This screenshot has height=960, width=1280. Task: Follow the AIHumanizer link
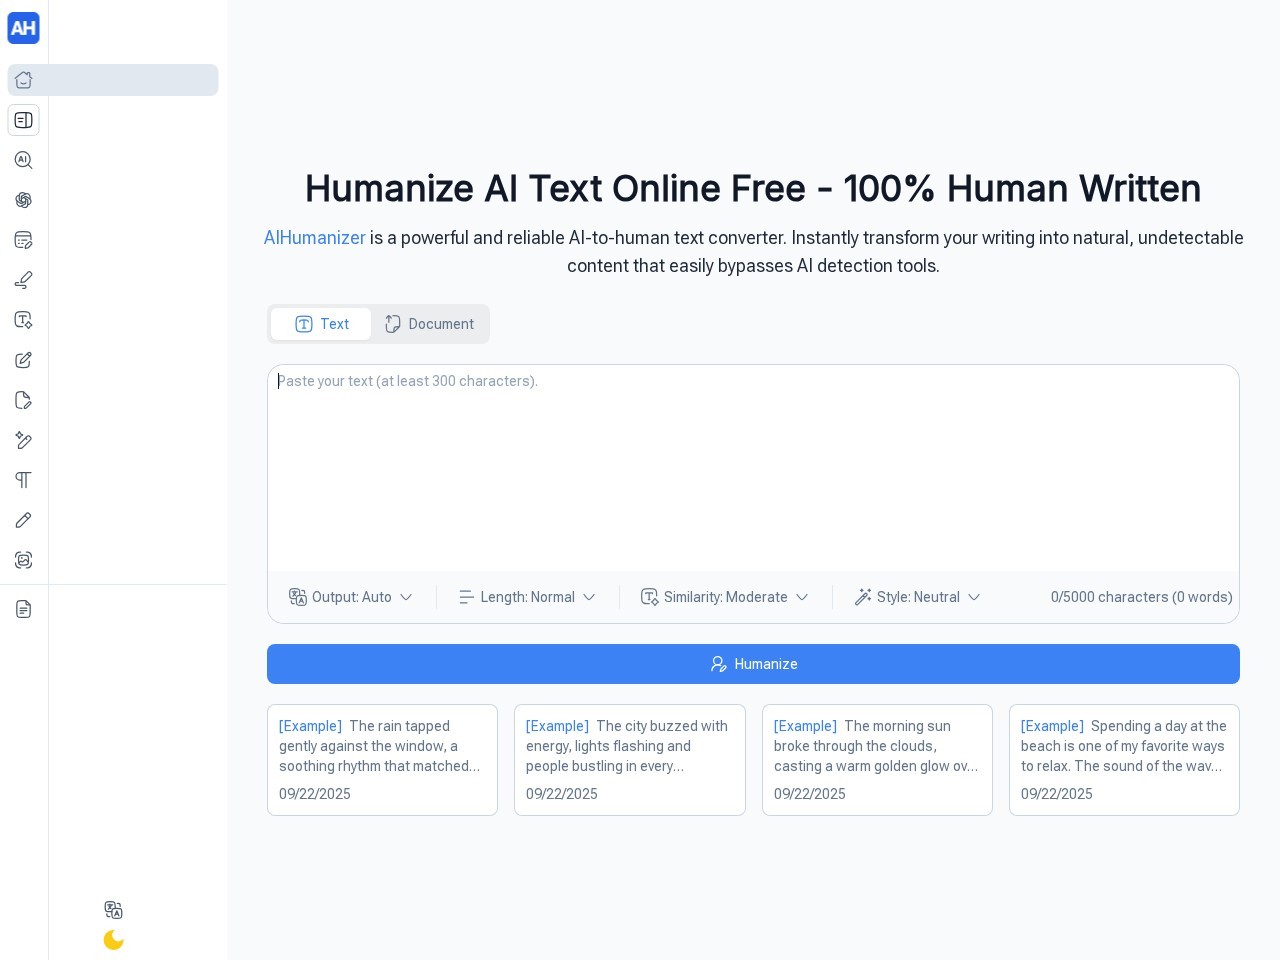pyautogui.click(x=314, y=238)
